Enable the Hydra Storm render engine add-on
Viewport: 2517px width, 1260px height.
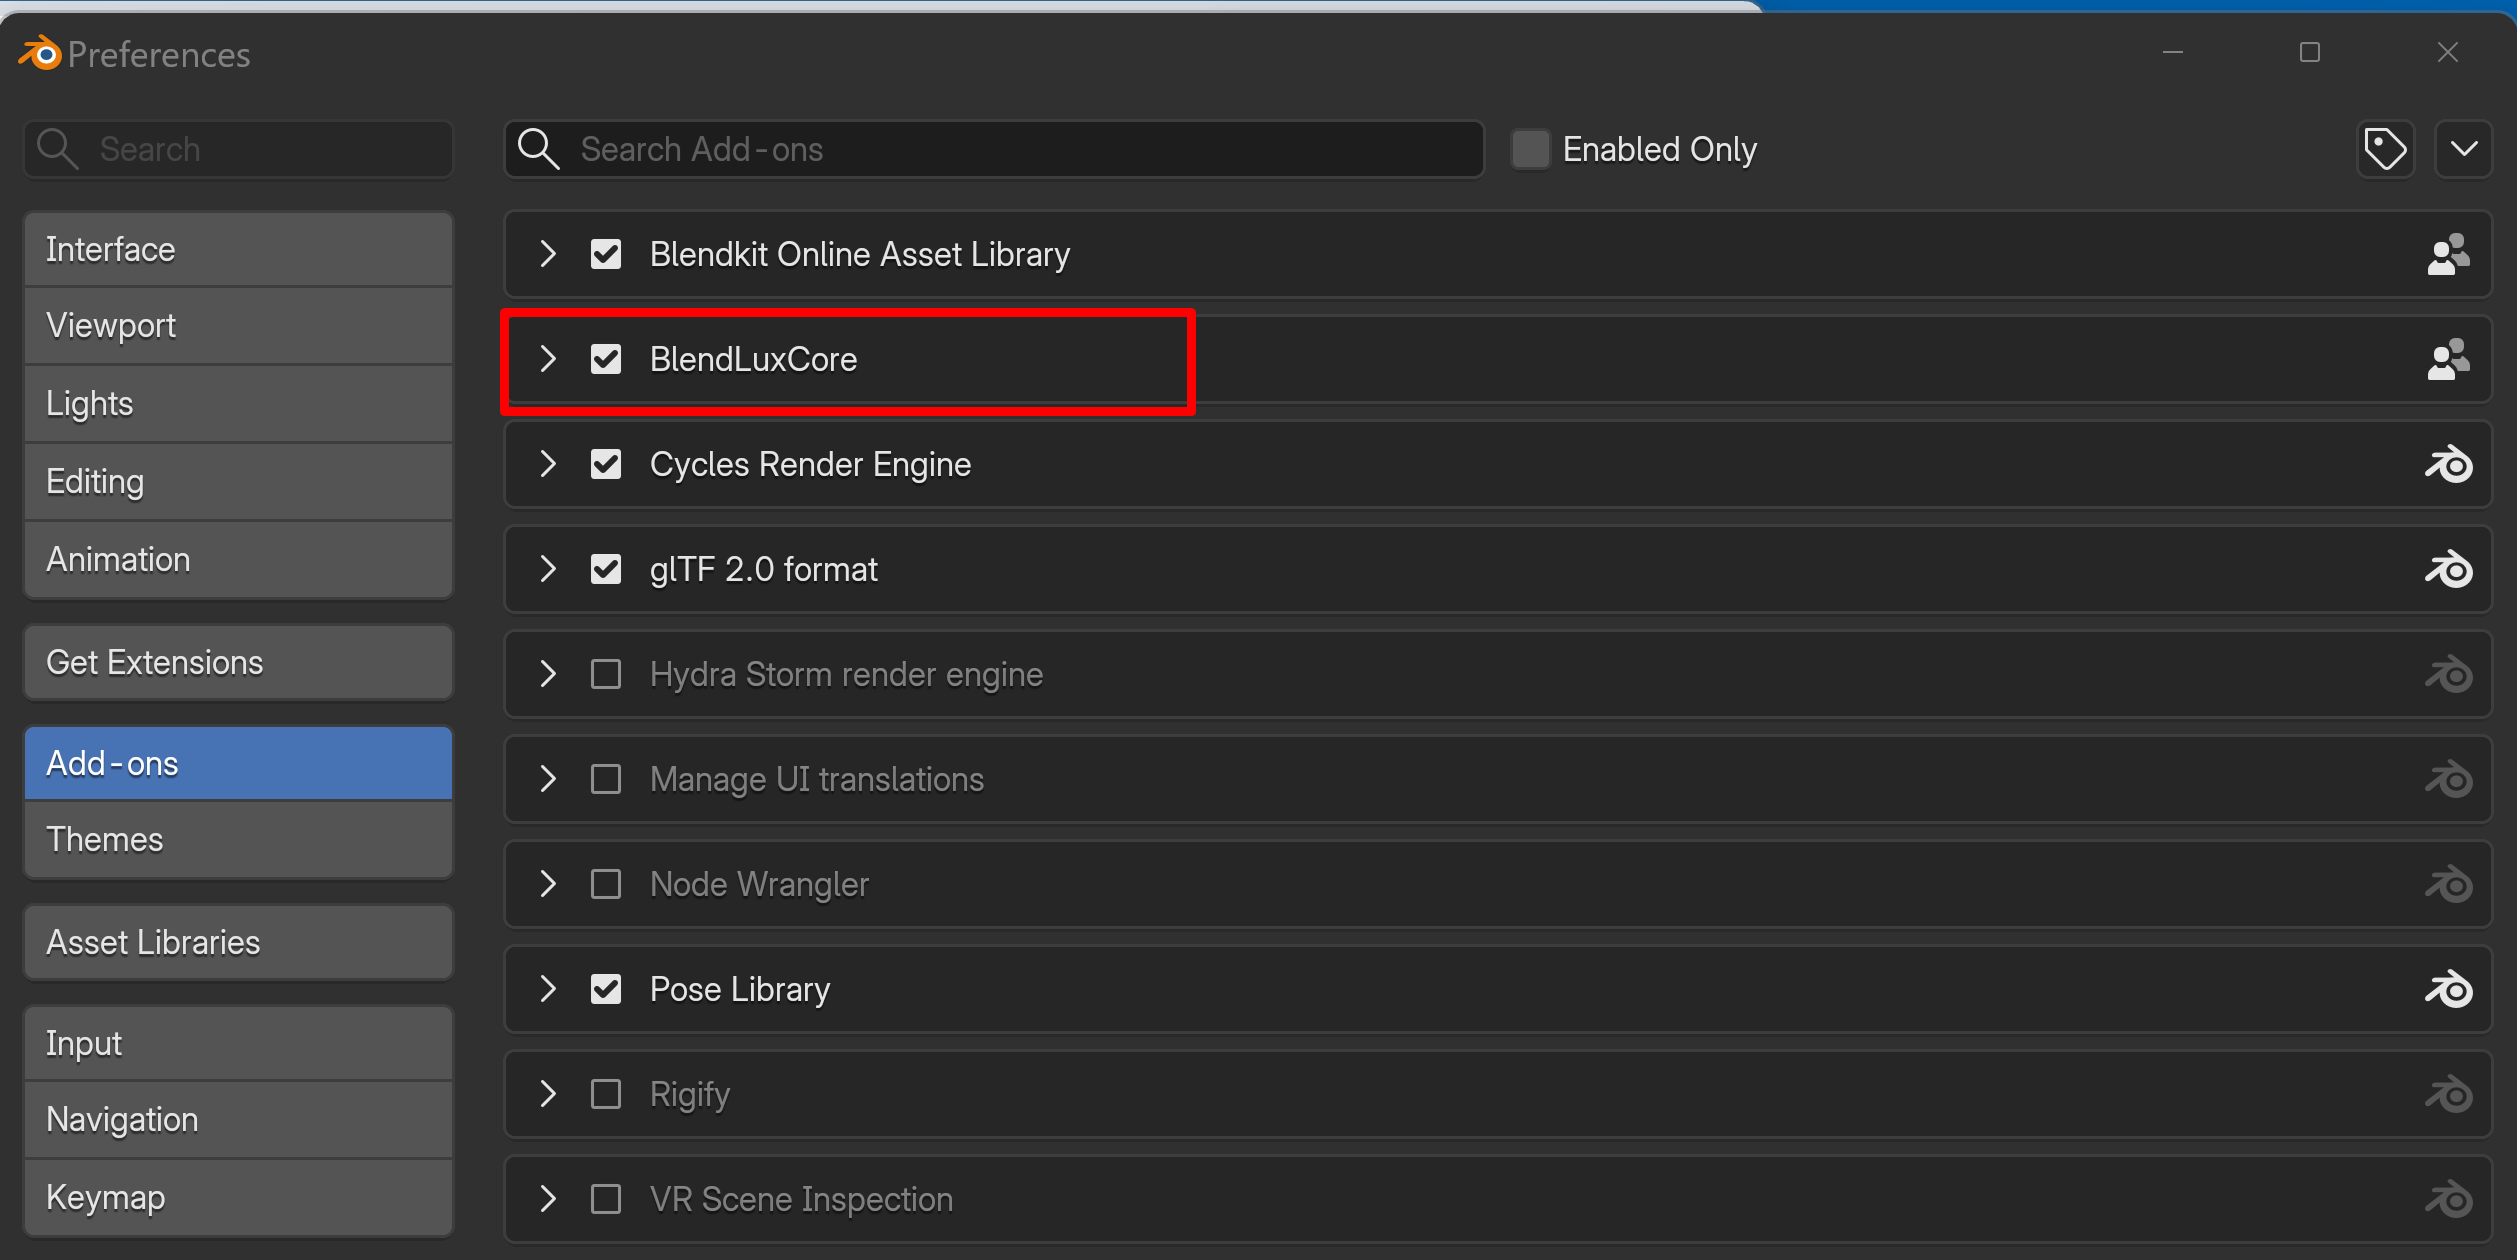(x=606, y=674)
